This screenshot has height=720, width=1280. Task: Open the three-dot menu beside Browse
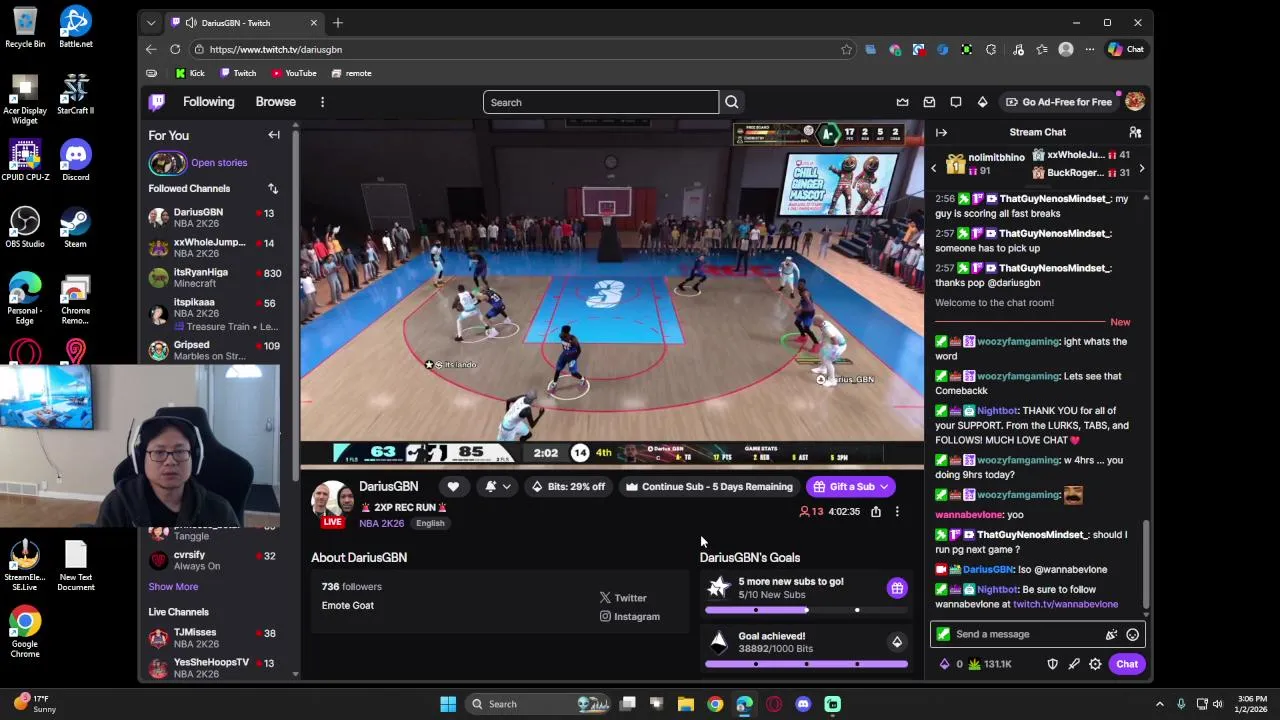(322, 102)
